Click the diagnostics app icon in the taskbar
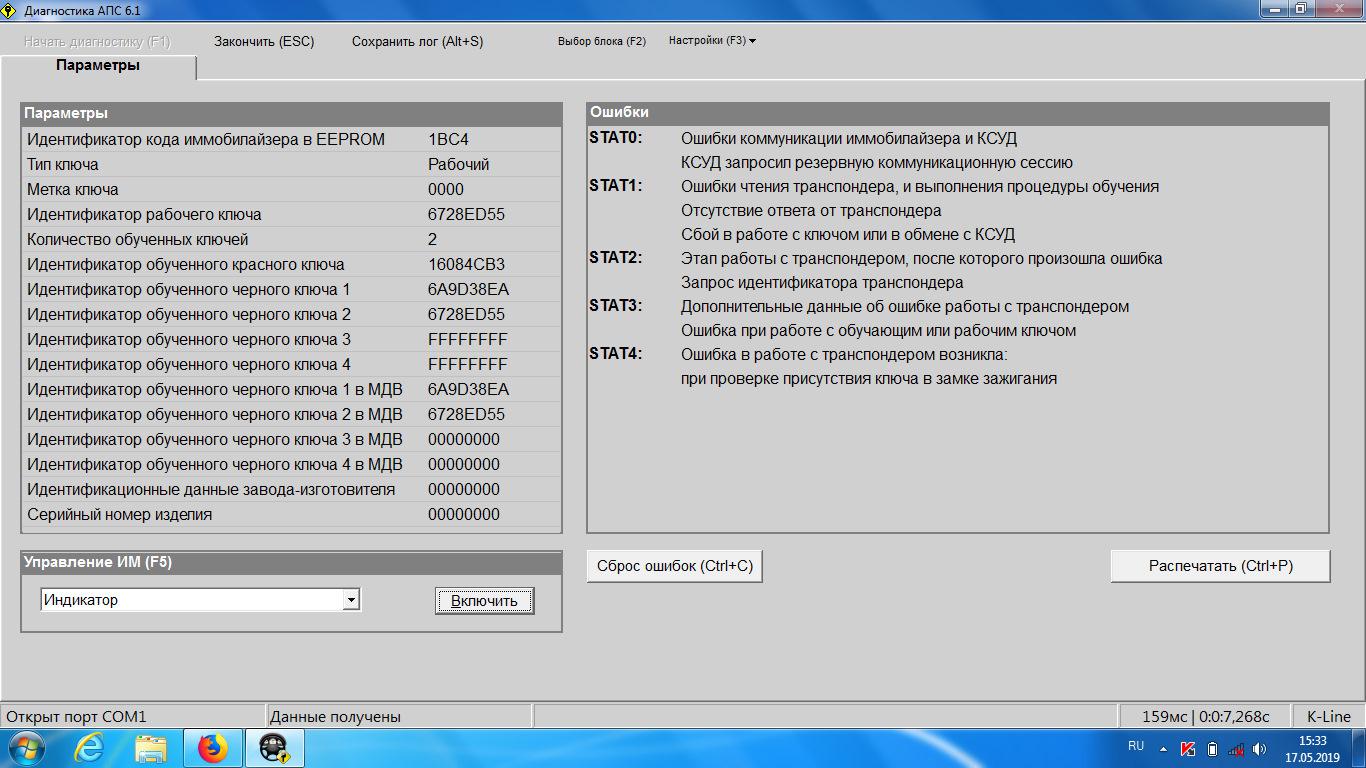This screenshot has width=1366, height=768. click(275, 747)
